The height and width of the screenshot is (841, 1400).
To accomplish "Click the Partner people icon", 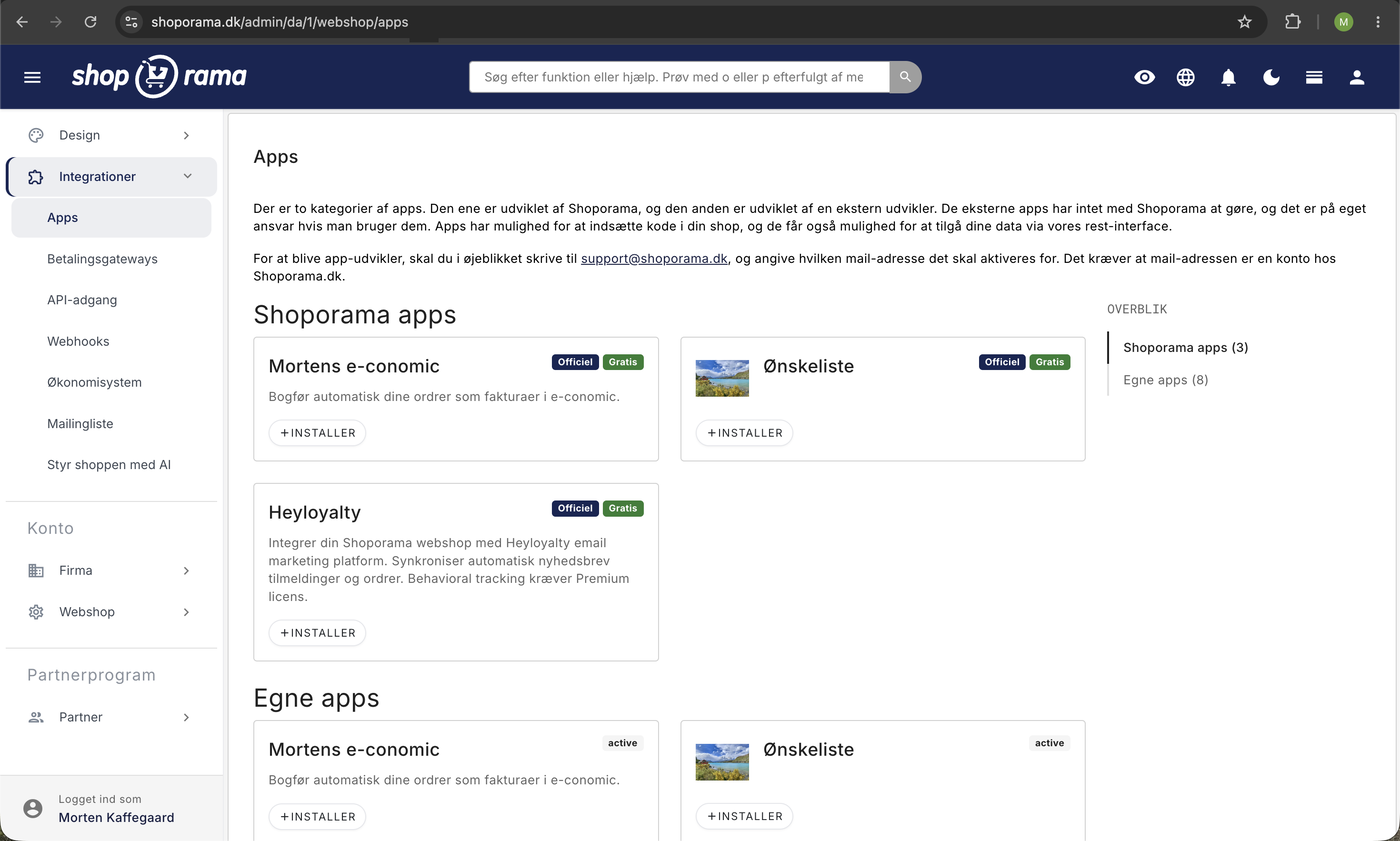I will point(36,717).
